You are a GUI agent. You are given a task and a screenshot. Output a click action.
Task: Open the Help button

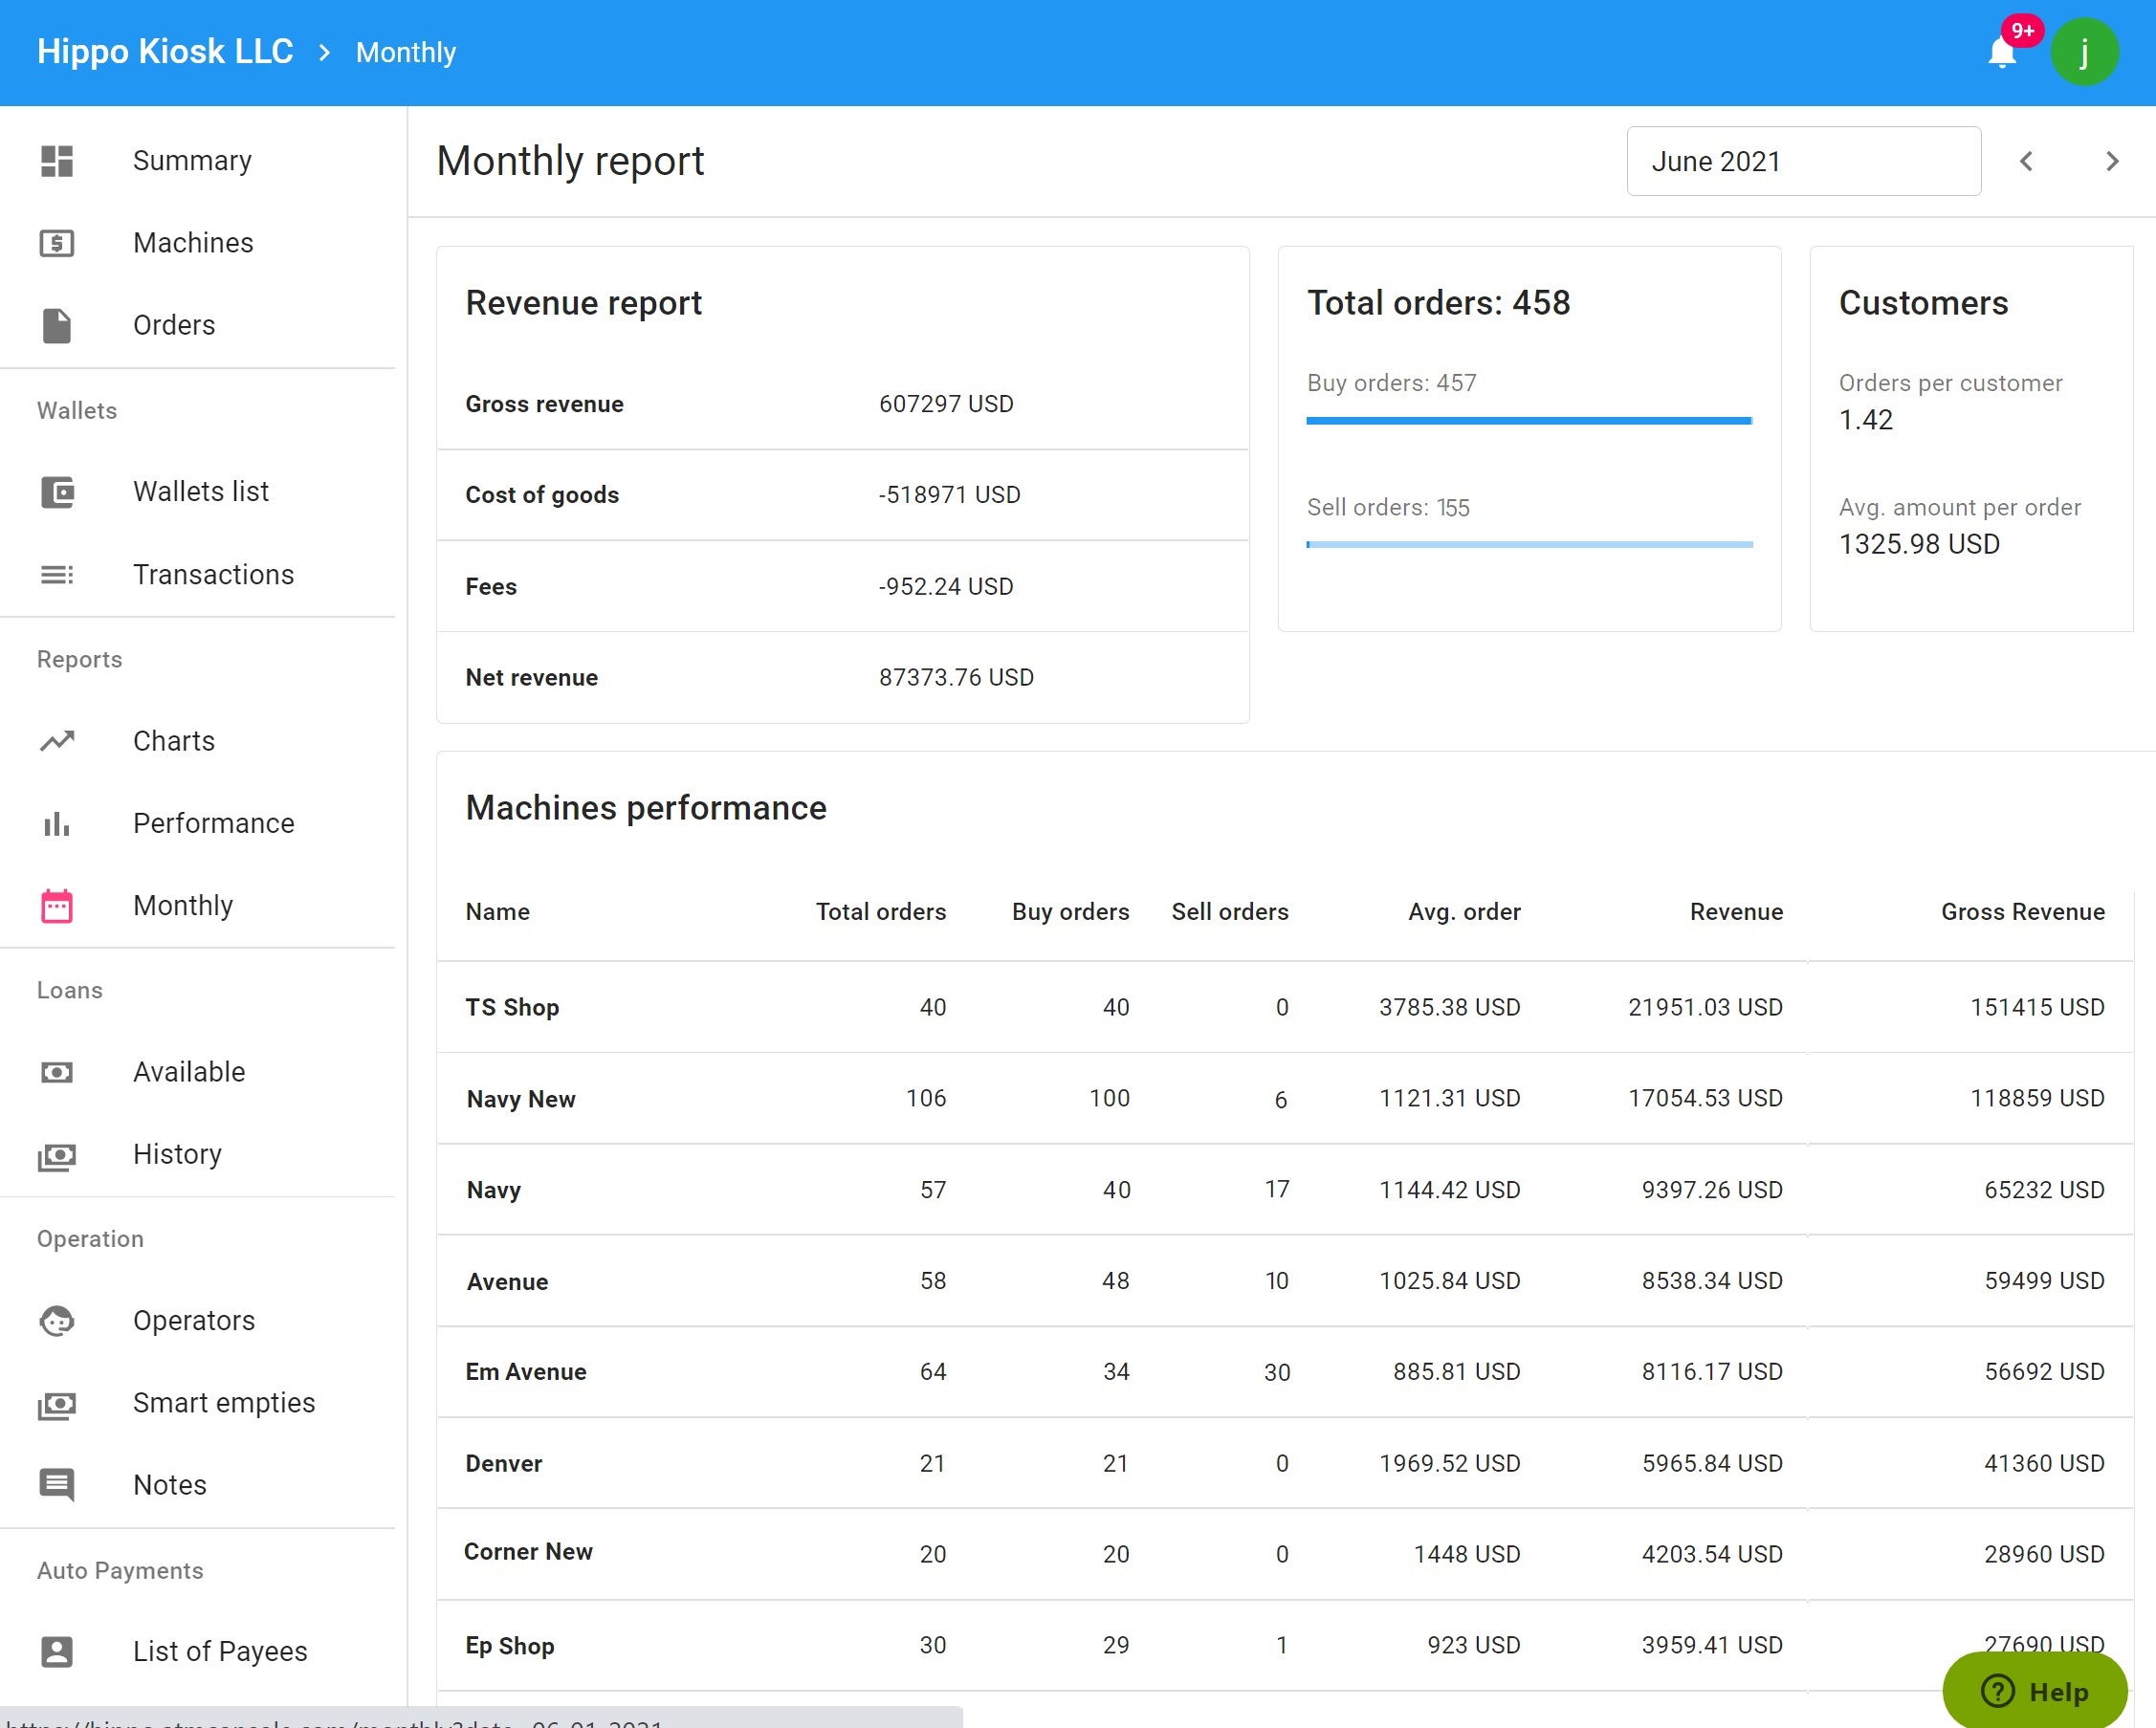click(x=2037, y=1690)
